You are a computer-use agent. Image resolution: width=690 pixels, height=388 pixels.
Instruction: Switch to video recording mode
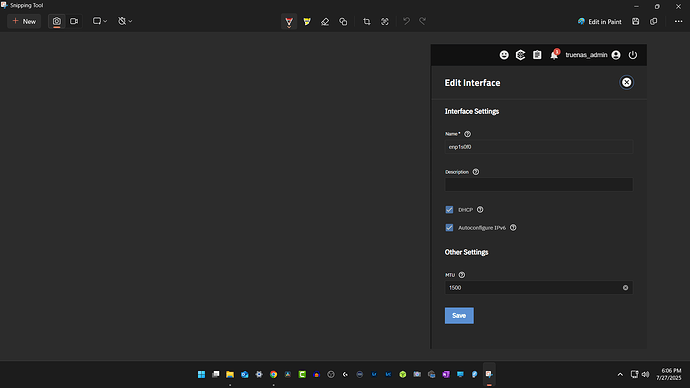click(74, 21)
